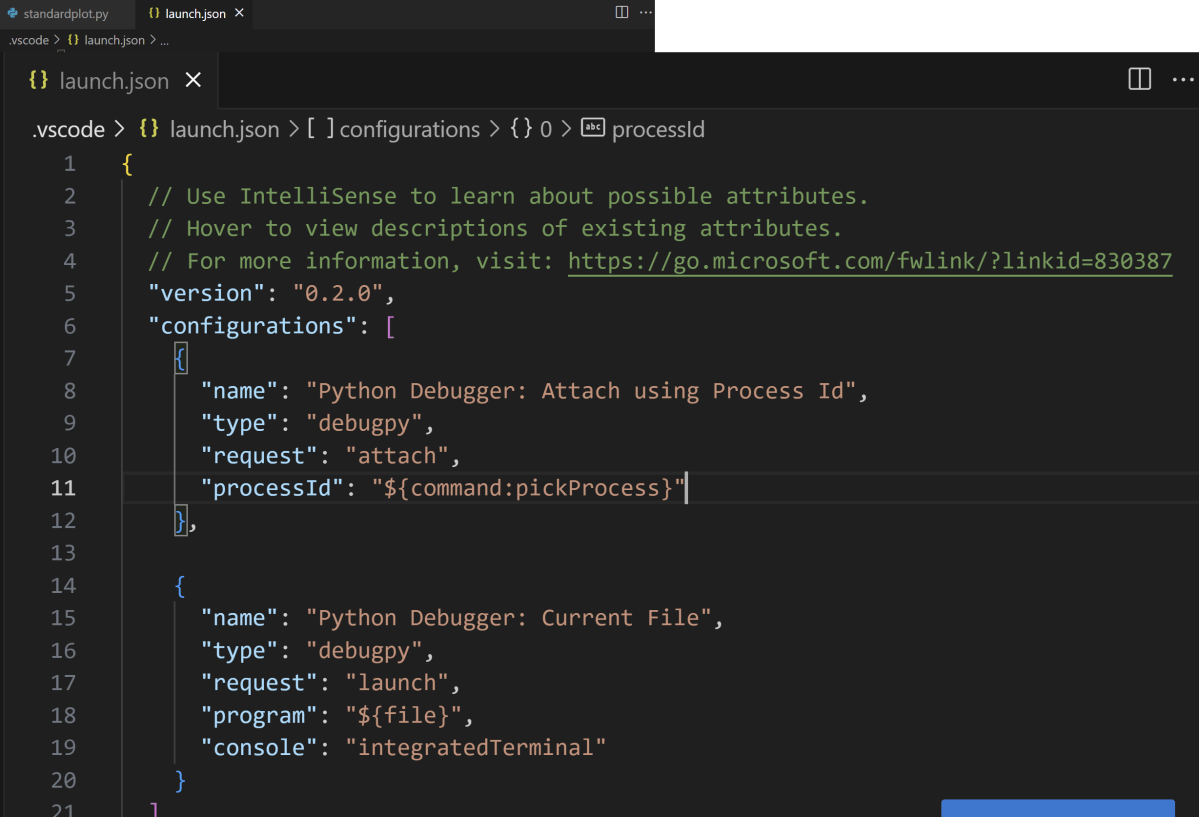Click the Python icon on the standardplot.py tab
Viewport: 1199px width, 817px height.
(12, 13)
